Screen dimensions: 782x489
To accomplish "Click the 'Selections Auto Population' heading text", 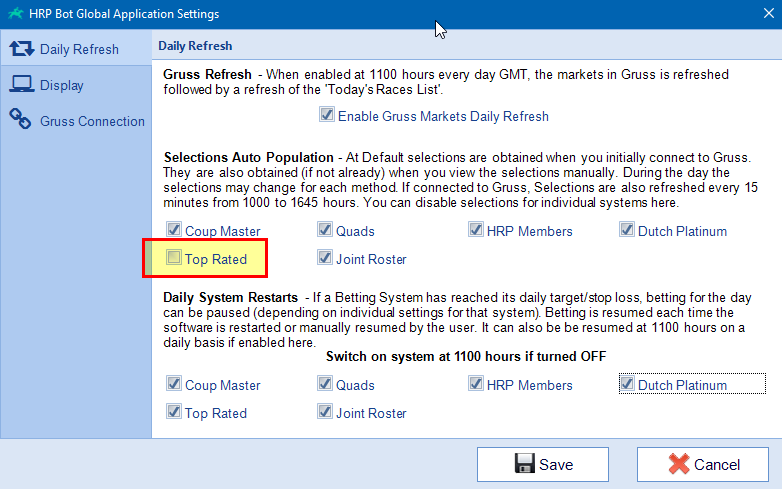I will click(x=248, y=158).
